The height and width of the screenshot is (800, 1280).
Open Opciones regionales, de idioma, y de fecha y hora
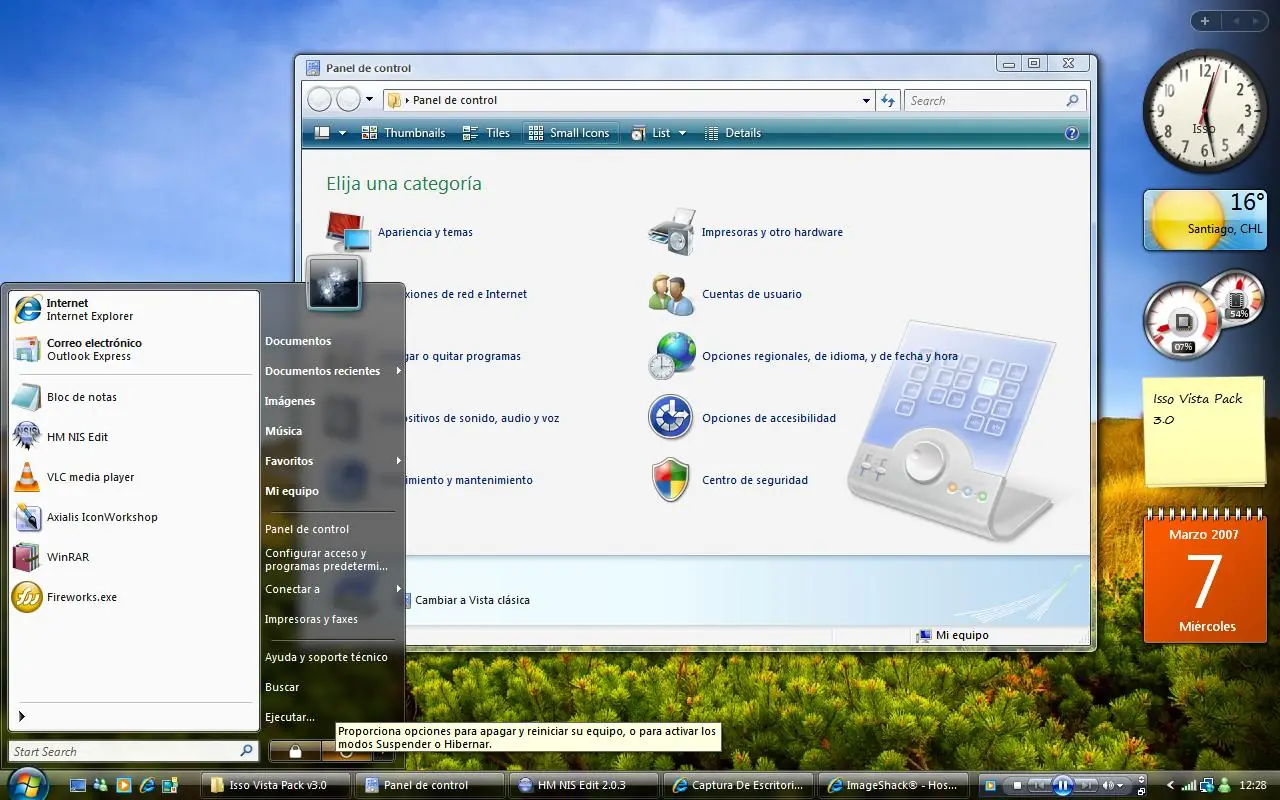pos(803,356)
